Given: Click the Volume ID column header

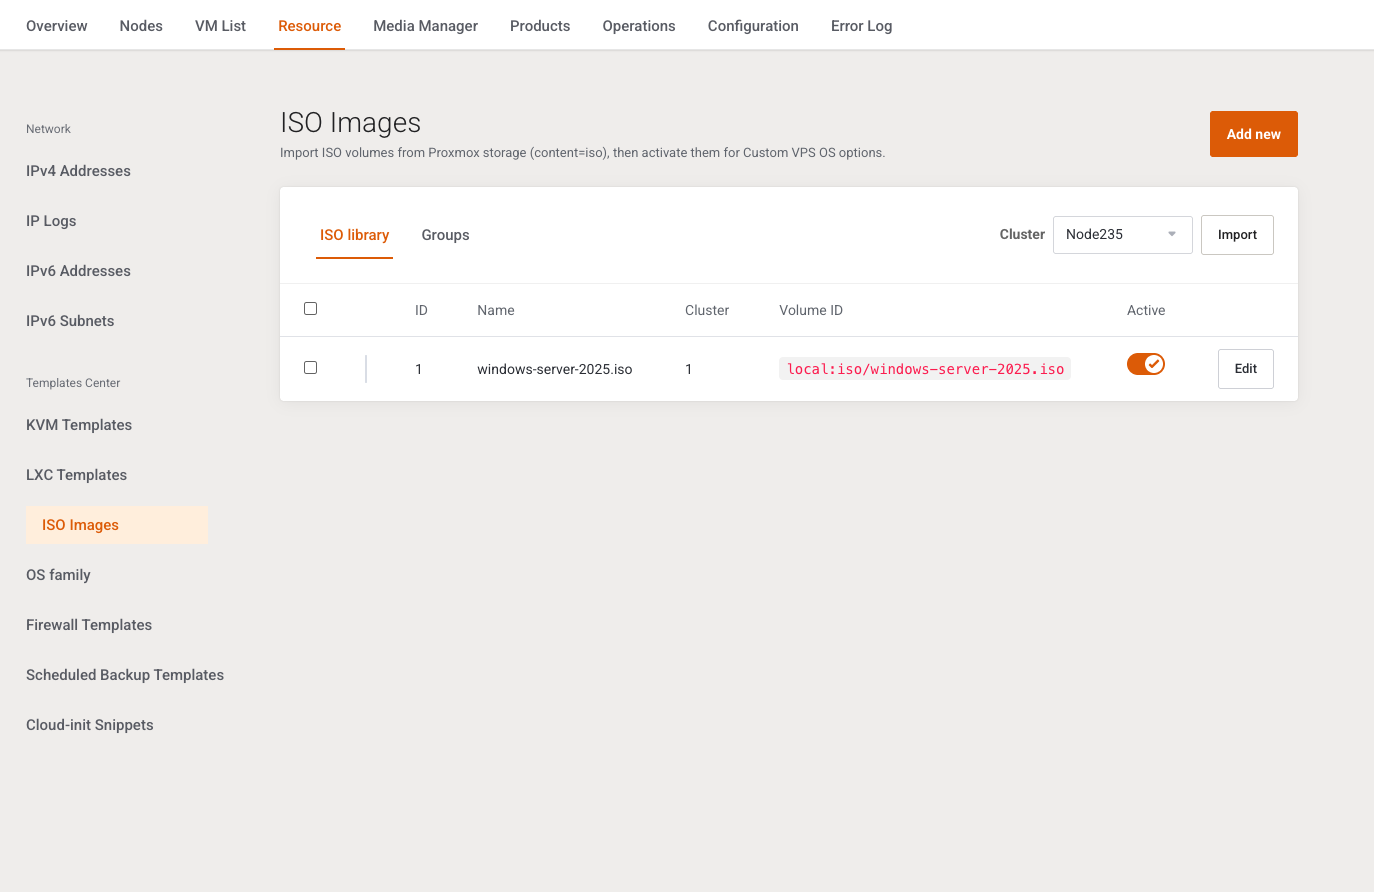Looking at the screenshot, I should coord(811,310).
